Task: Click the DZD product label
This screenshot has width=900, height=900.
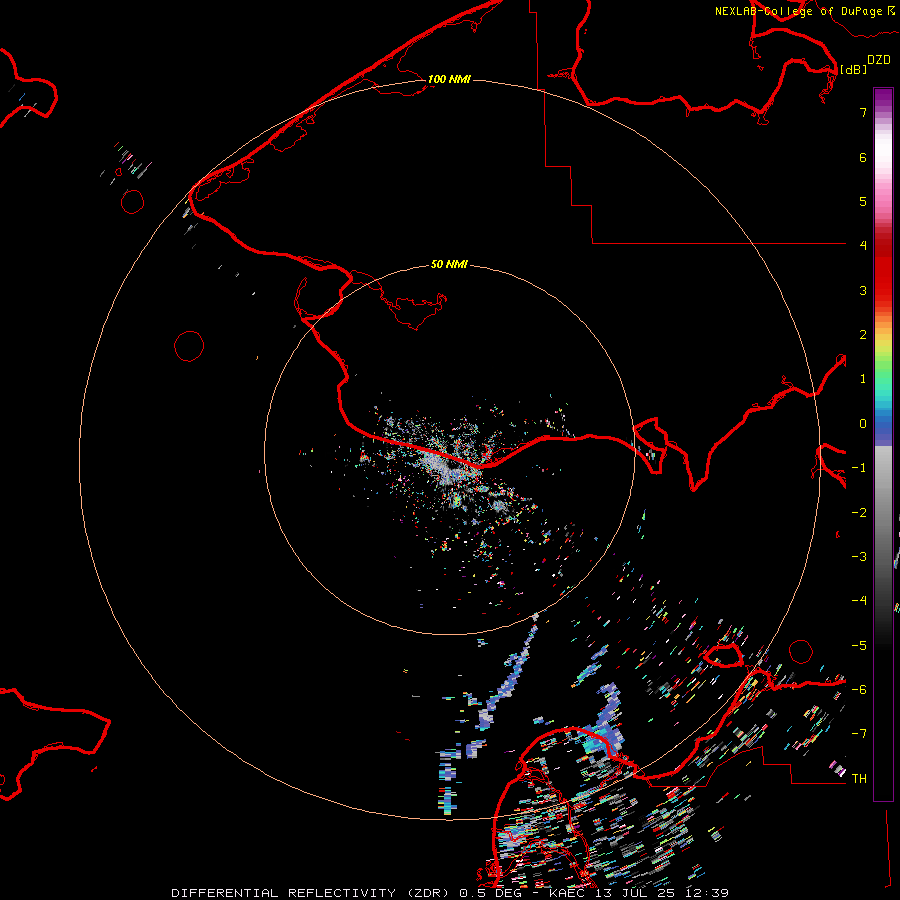Action: [x=878, y=60]
